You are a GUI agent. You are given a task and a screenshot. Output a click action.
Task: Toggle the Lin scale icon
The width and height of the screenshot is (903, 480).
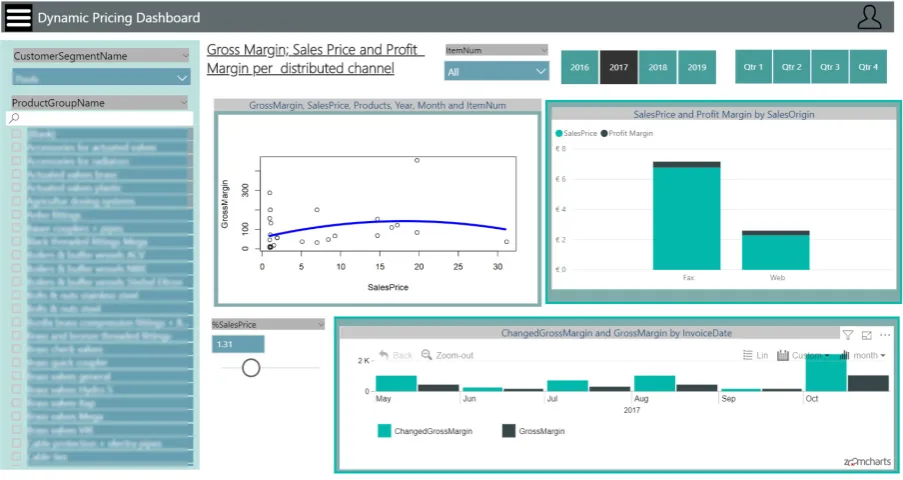748,355
